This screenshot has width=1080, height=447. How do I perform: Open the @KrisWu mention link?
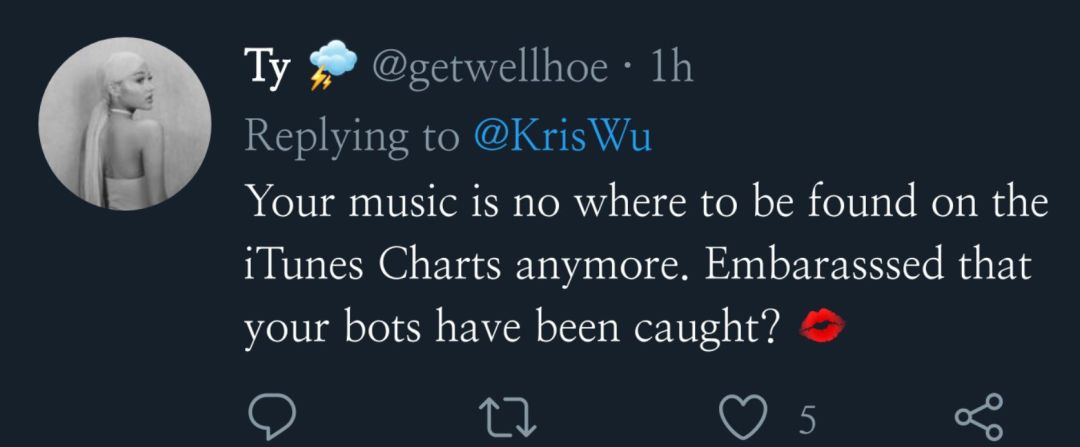point(562,137)
